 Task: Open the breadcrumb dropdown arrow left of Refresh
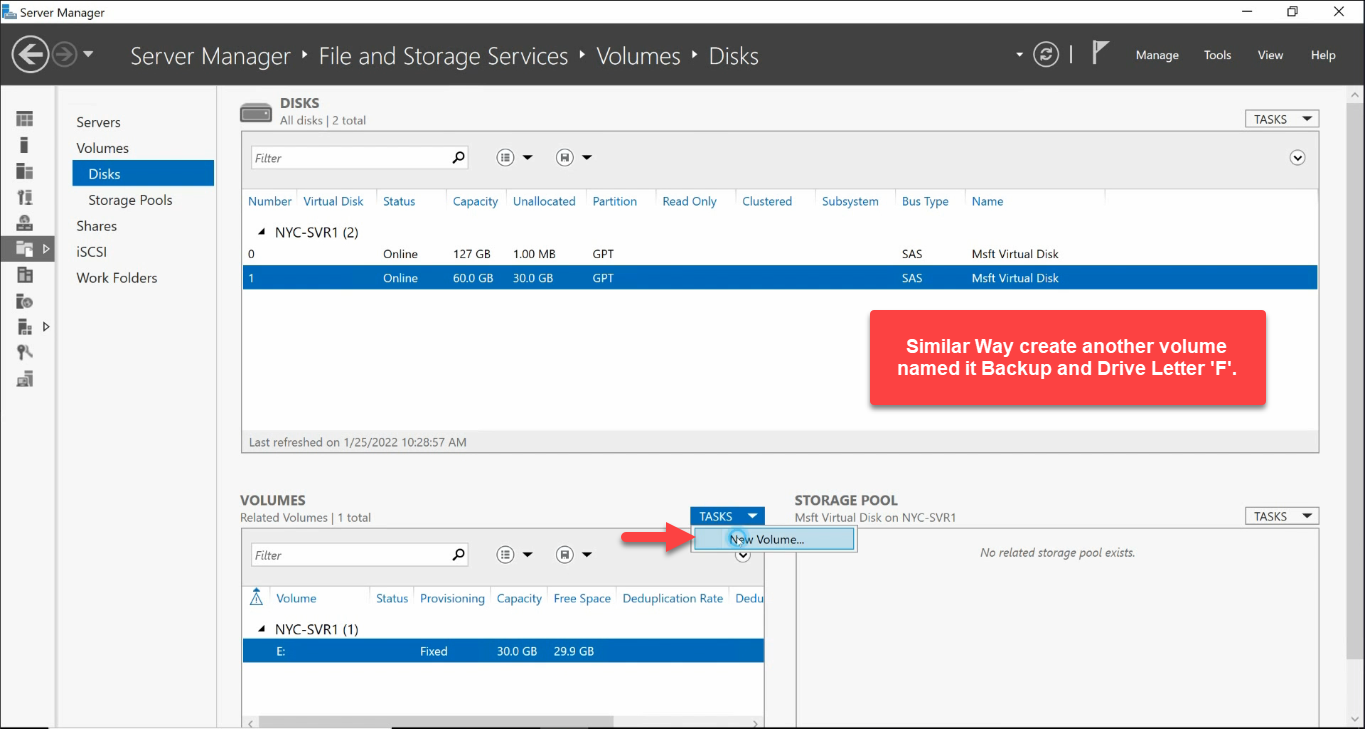click(x=1020, y=55)
